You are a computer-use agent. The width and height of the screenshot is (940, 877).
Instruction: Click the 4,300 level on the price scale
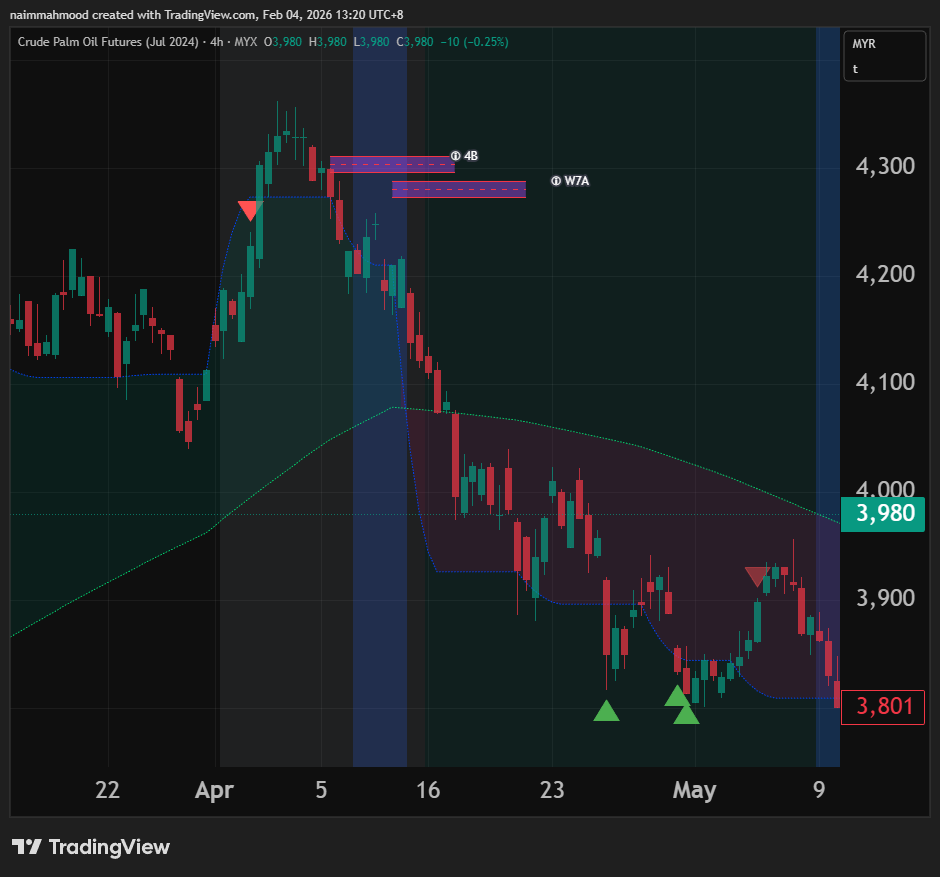point(885,166)
